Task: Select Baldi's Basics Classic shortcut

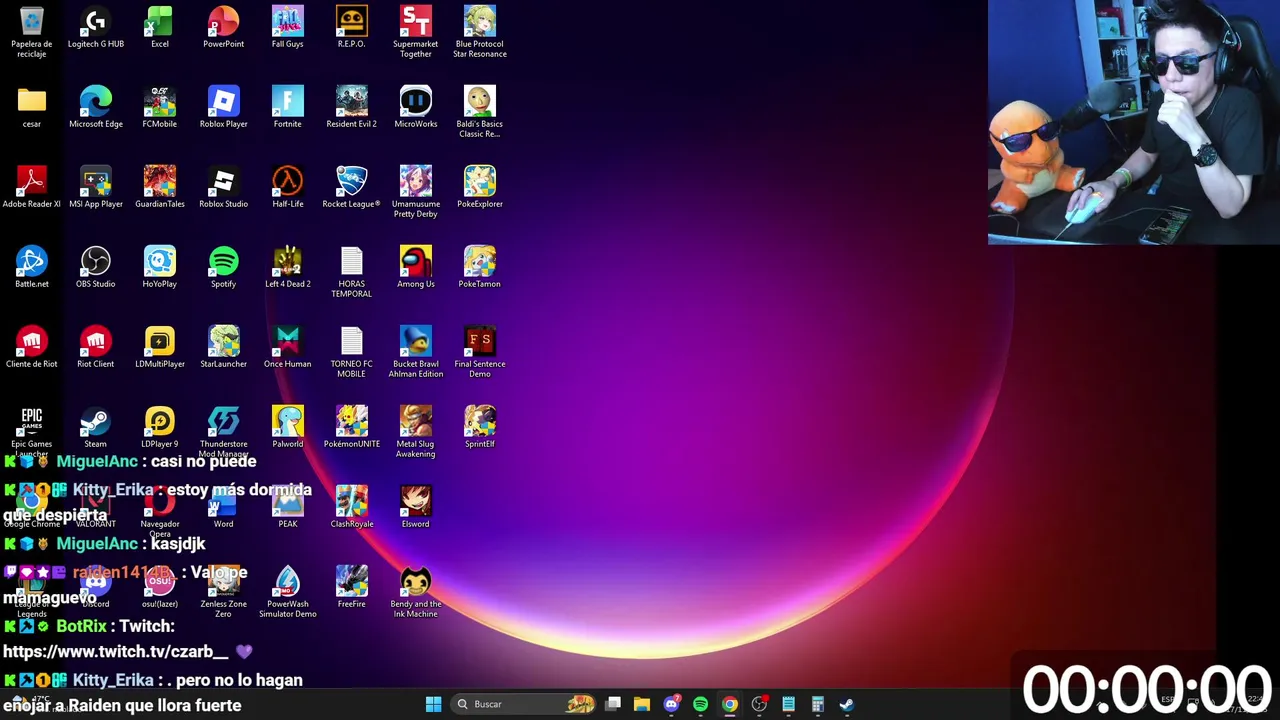Action: (x=479, y=112)
